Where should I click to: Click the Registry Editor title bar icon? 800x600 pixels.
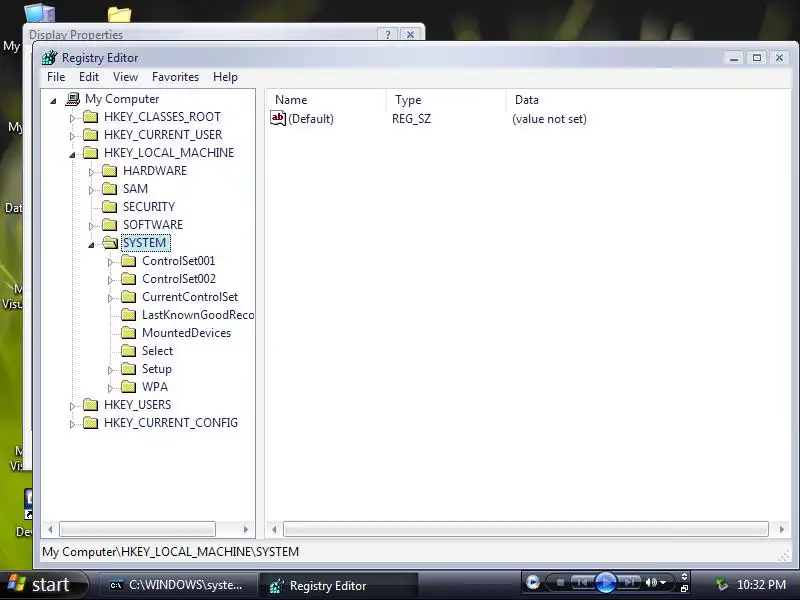click(49, 58)
